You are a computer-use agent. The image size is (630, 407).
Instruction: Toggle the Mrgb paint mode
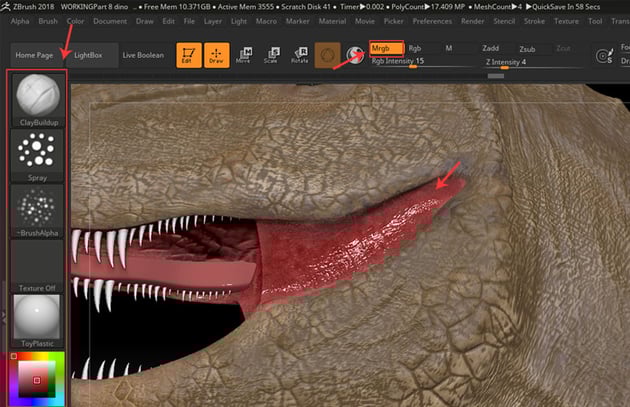click(386, 47)
